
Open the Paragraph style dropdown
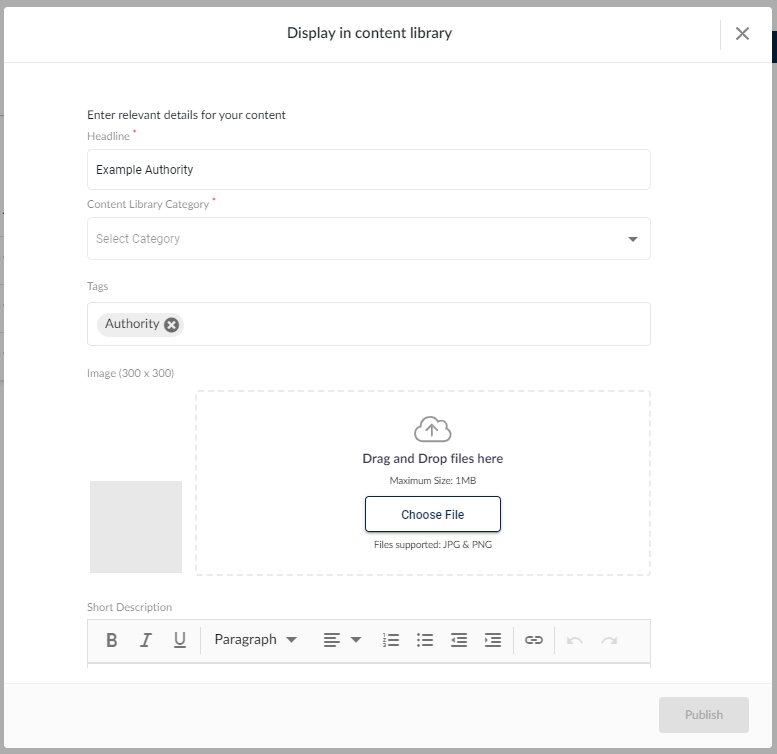[x=255, y=640]
